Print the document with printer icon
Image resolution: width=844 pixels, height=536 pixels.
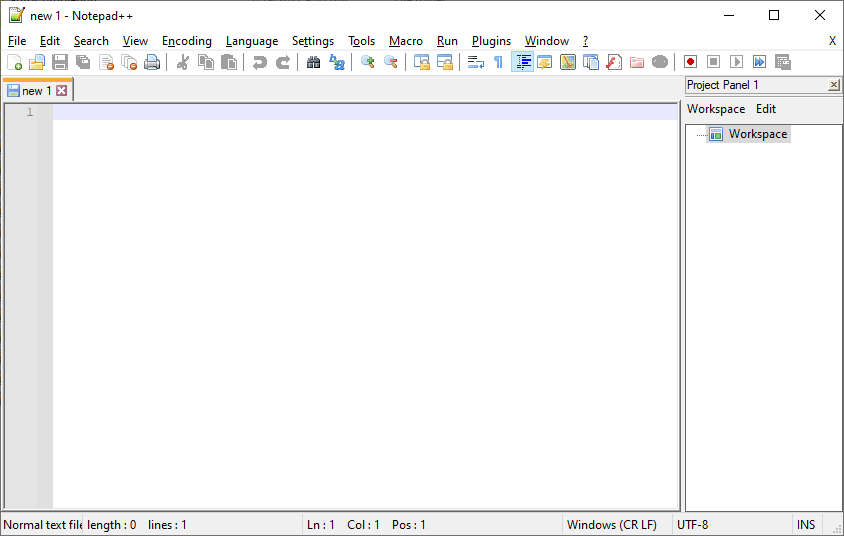pos(152,62)
